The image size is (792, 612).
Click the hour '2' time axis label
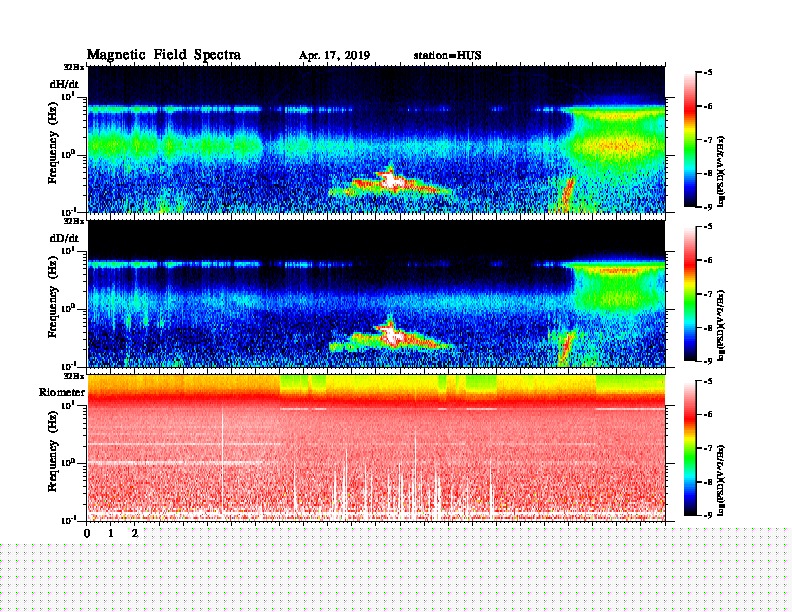(135, 533)
